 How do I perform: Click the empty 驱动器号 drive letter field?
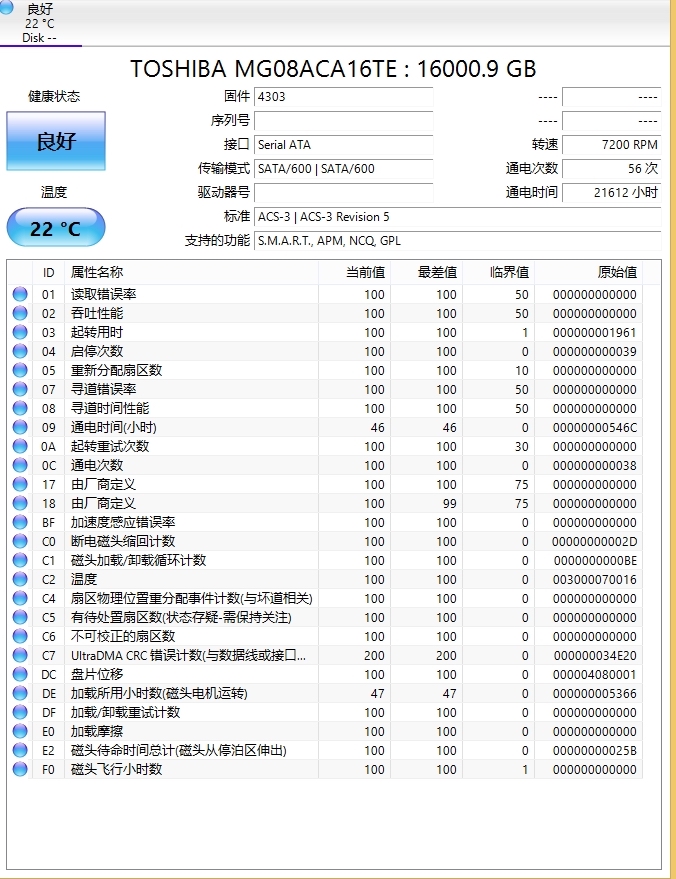pos(344,193)
